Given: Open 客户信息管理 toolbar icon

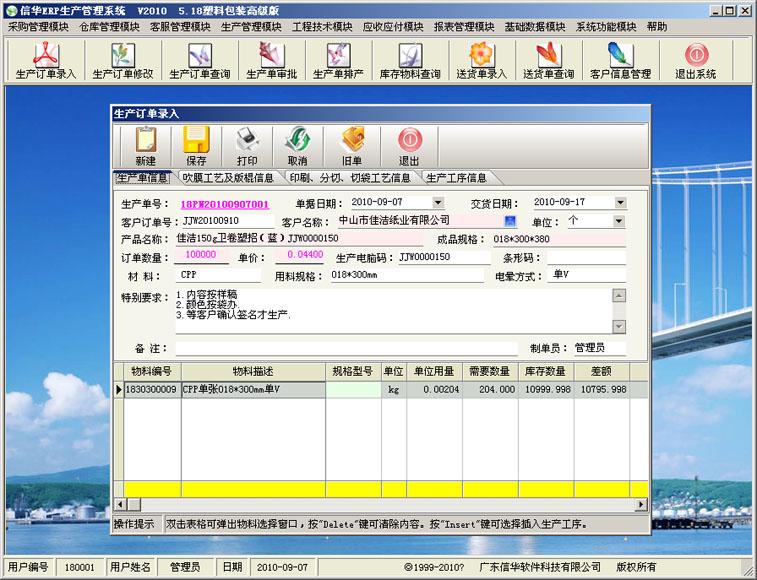Looking at the screenshot, I should click(621, 61).
